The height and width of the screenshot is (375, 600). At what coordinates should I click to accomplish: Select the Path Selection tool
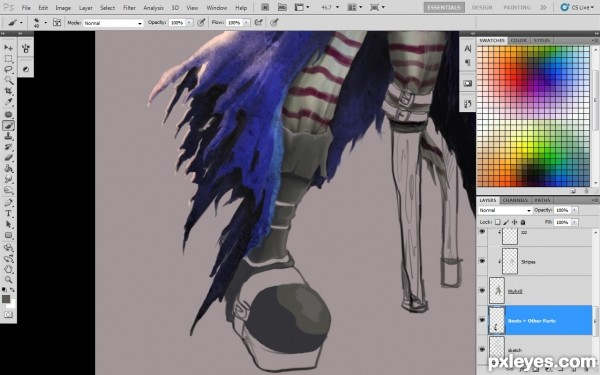pyautogui.click(x=8, y=225)
